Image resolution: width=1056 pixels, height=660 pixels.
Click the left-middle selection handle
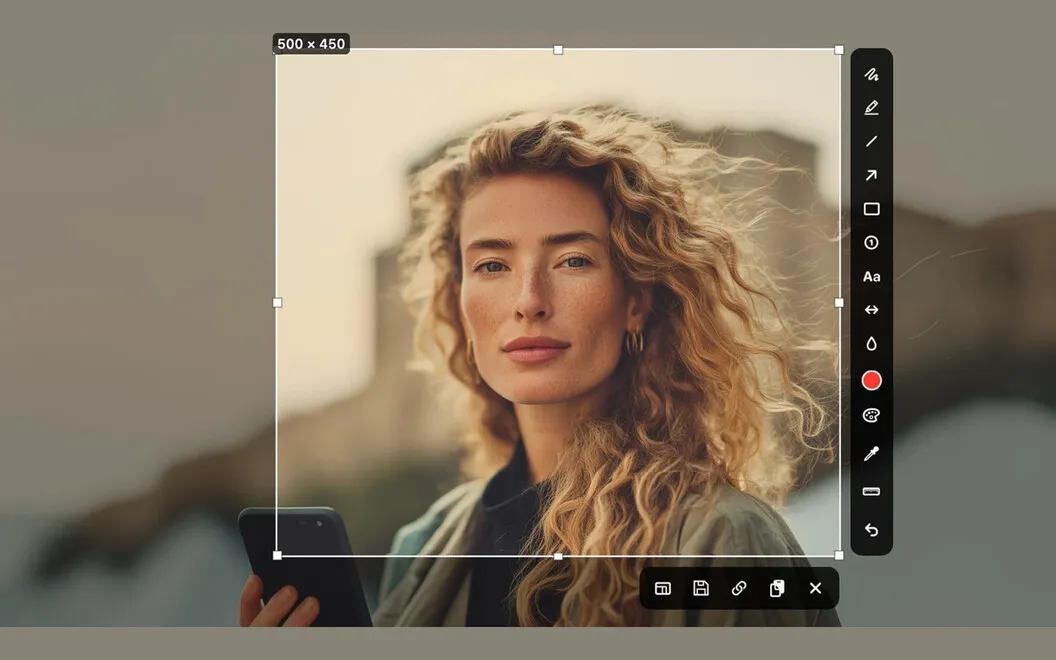click(x=277, y=303)
